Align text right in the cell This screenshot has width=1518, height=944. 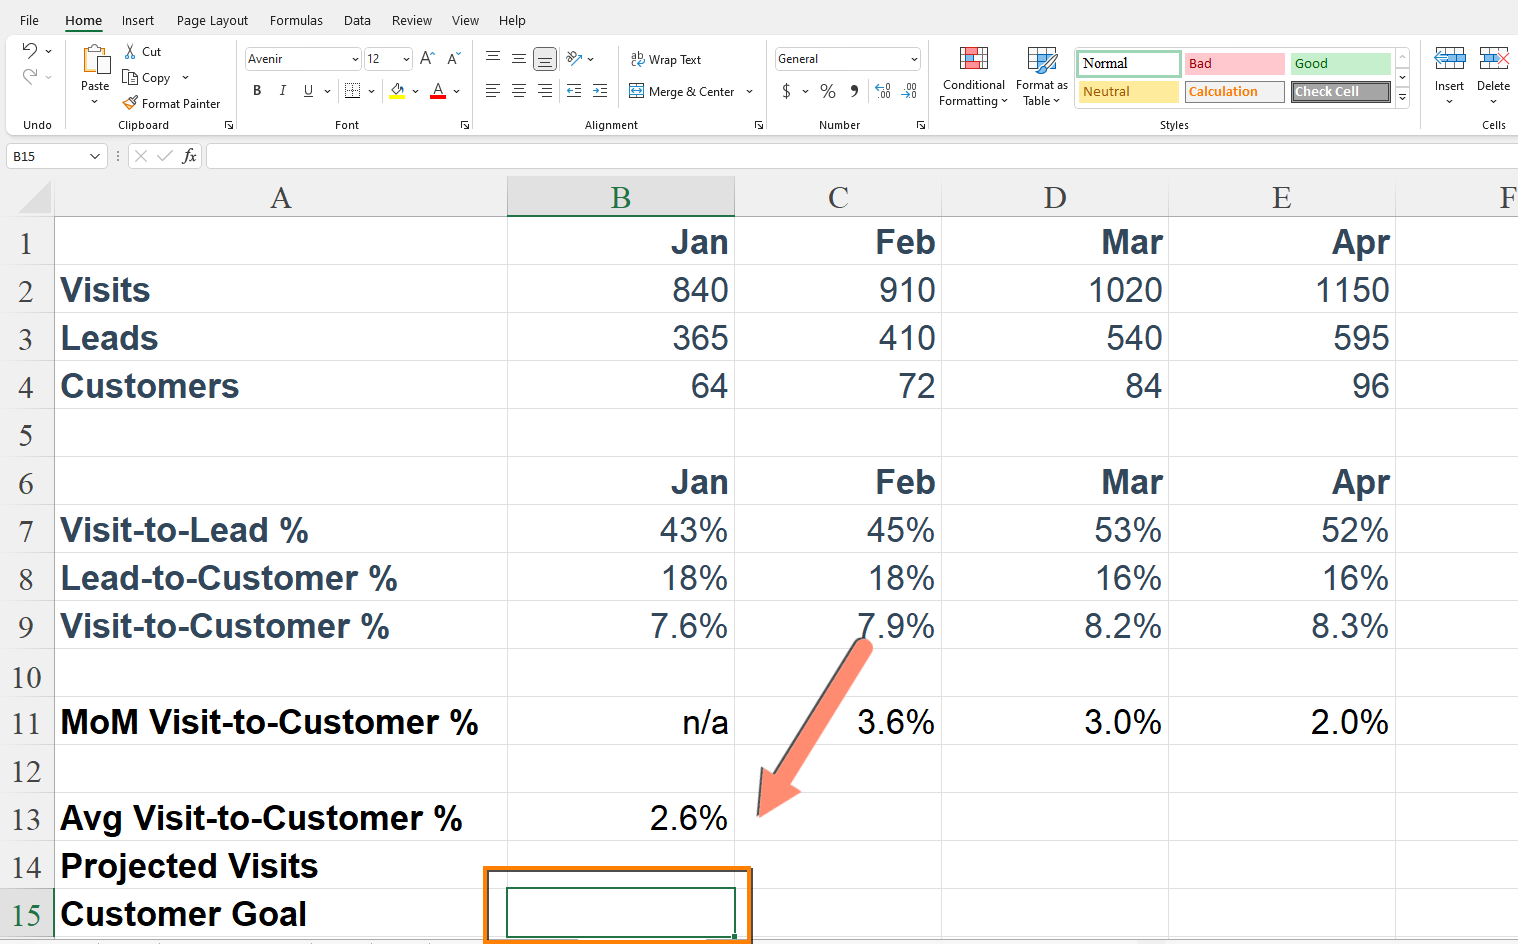[545, 91]
